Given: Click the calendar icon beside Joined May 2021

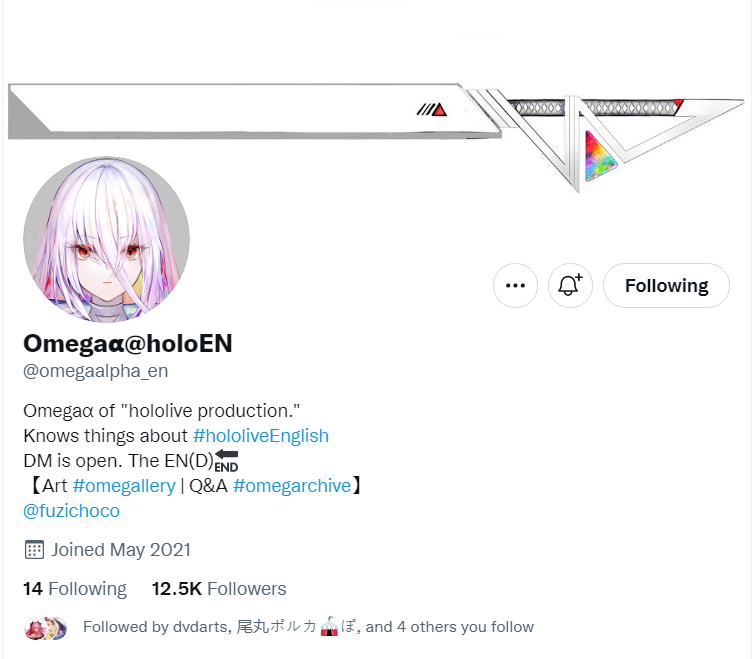Looking at the screenshot, I should tap(34, 550).
